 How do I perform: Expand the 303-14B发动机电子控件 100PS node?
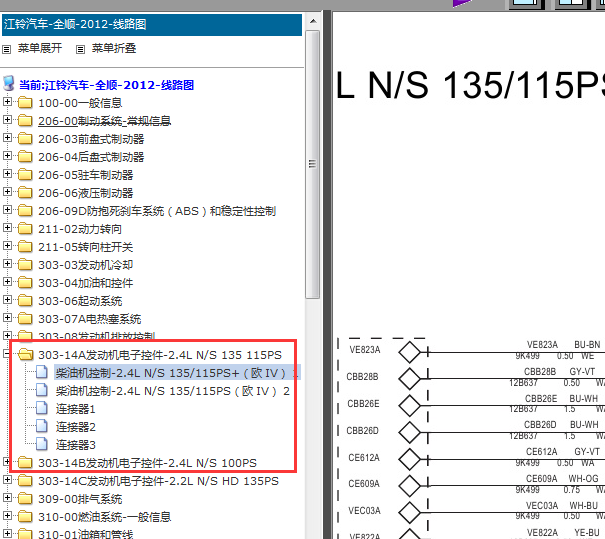tap(7, 461)
